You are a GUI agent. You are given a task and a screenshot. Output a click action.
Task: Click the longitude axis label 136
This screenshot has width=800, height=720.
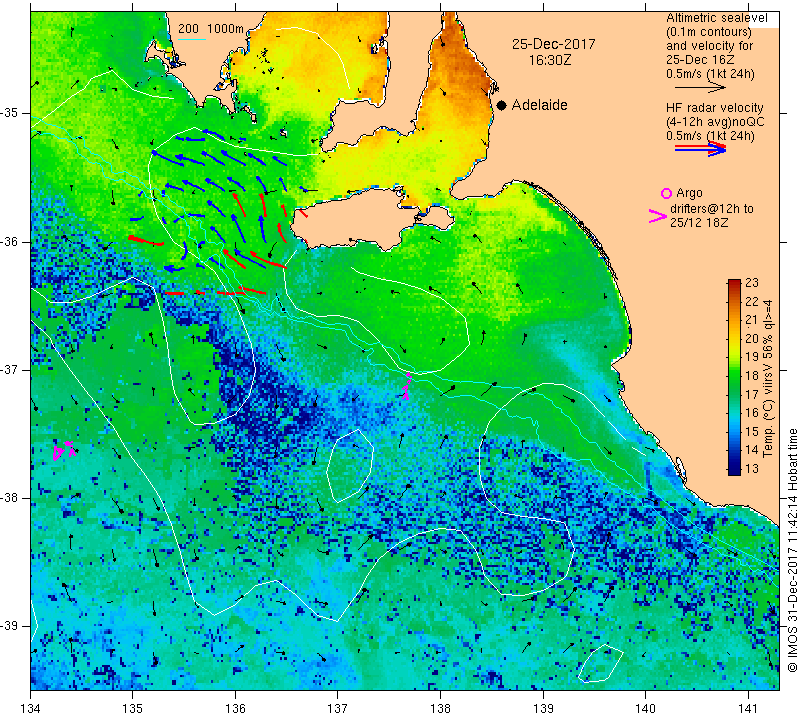coord(235,709)
